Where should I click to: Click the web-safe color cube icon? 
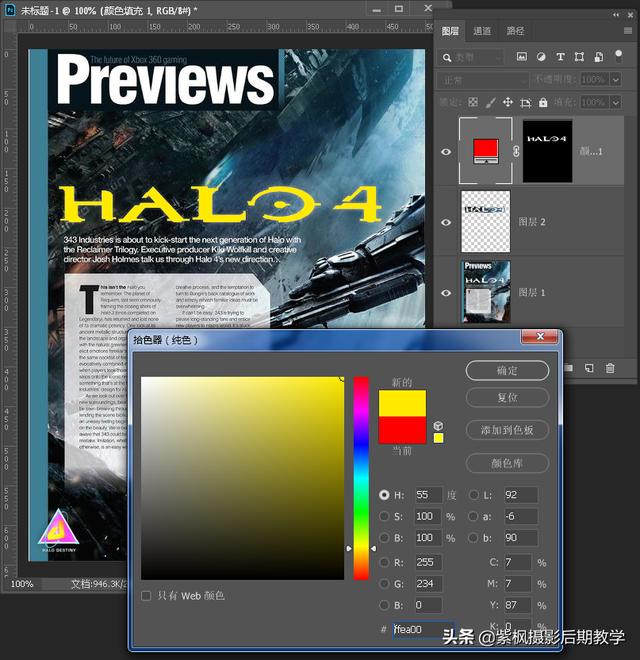point(438,426)
